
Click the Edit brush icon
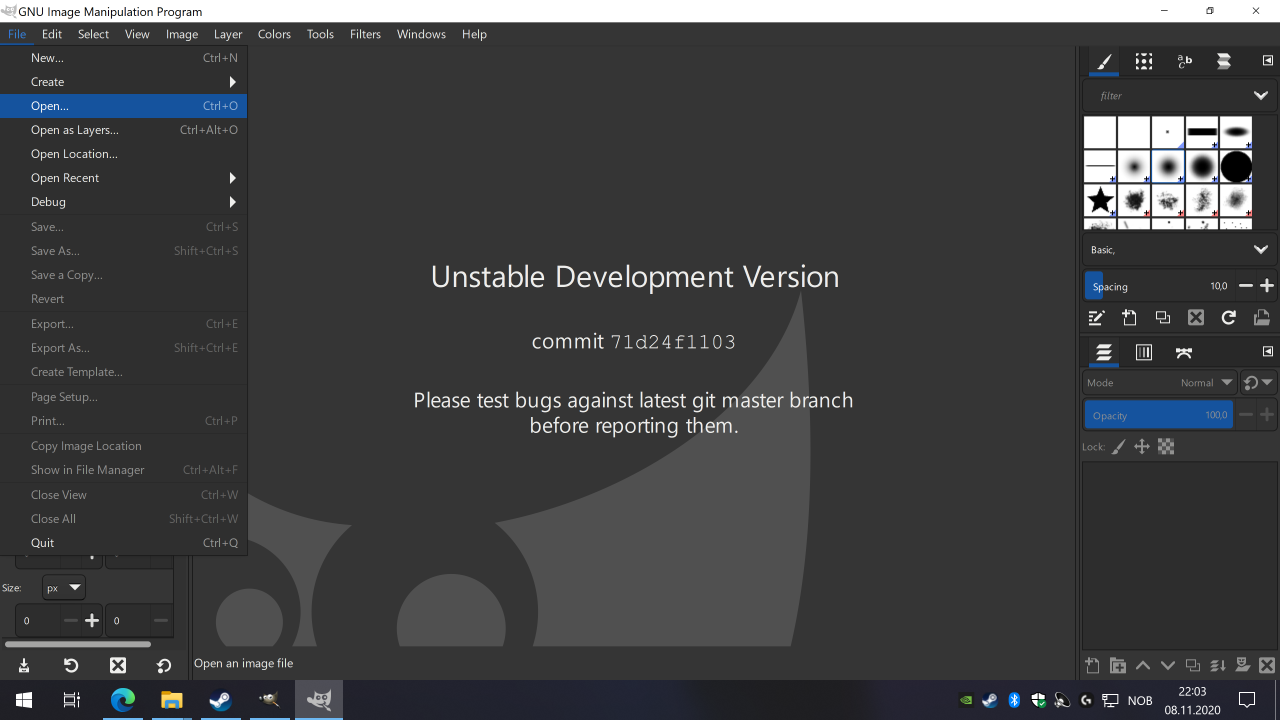(1096, 318)
